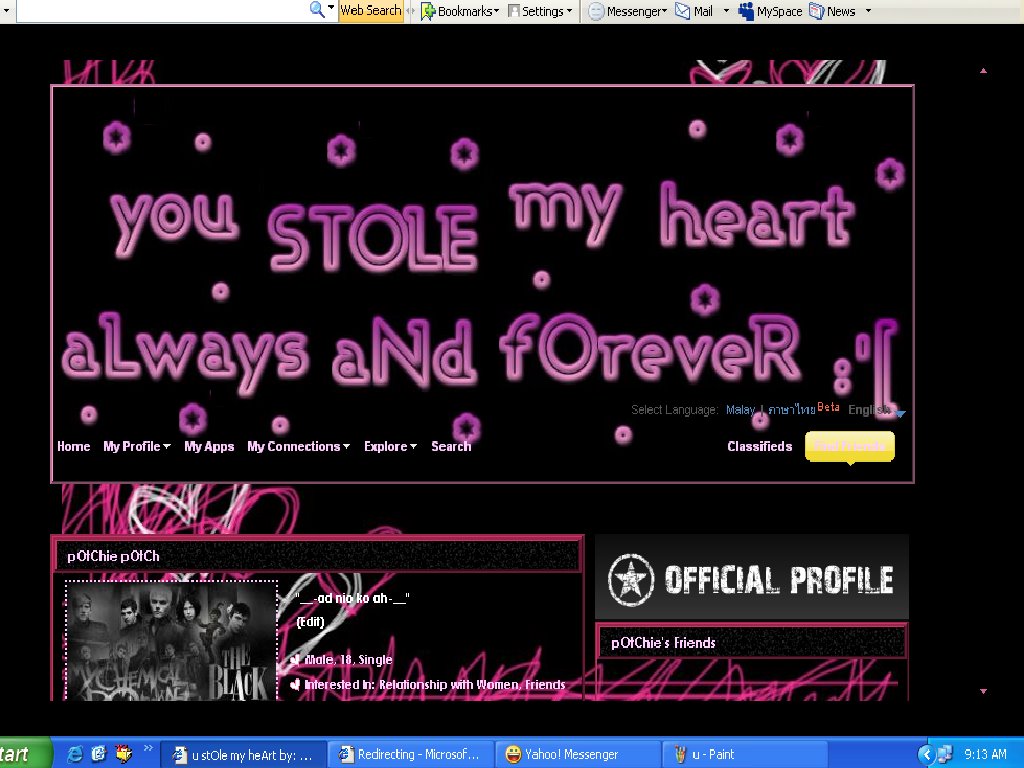Open My Apps in the navigation bar

click(x=209, y=447)
